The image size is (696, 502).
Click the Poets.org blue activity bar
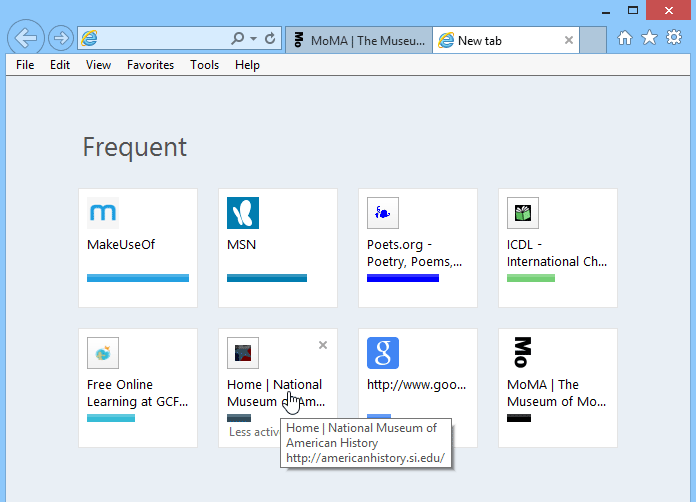click(403, 278)
